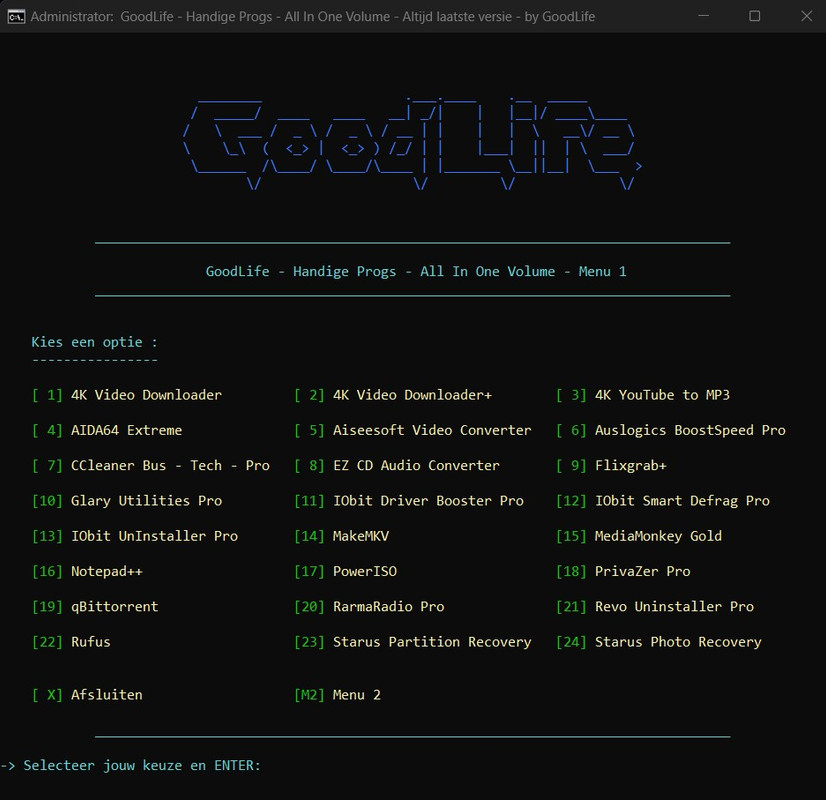Click the console window icon in title bar
Viewport: 826px width, 800px height.
(16, 16)
